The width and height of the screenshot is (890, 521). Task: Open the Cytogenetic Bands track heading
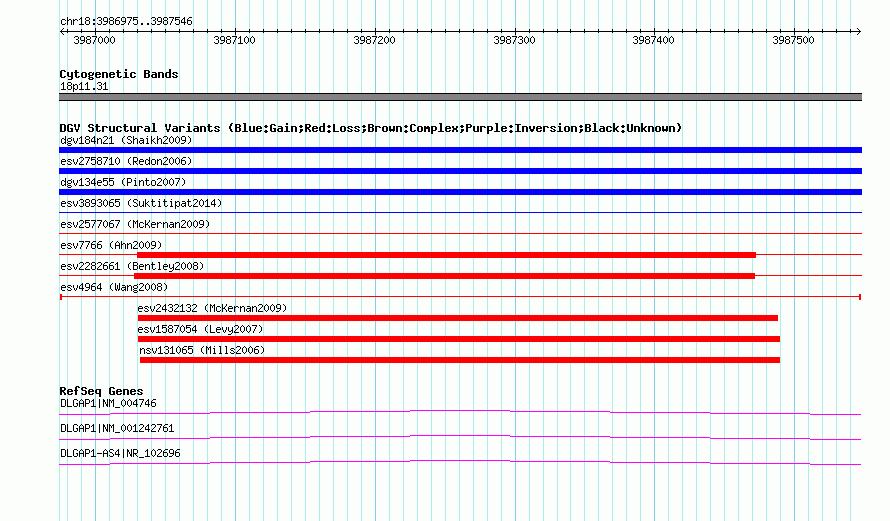(119, 74)
